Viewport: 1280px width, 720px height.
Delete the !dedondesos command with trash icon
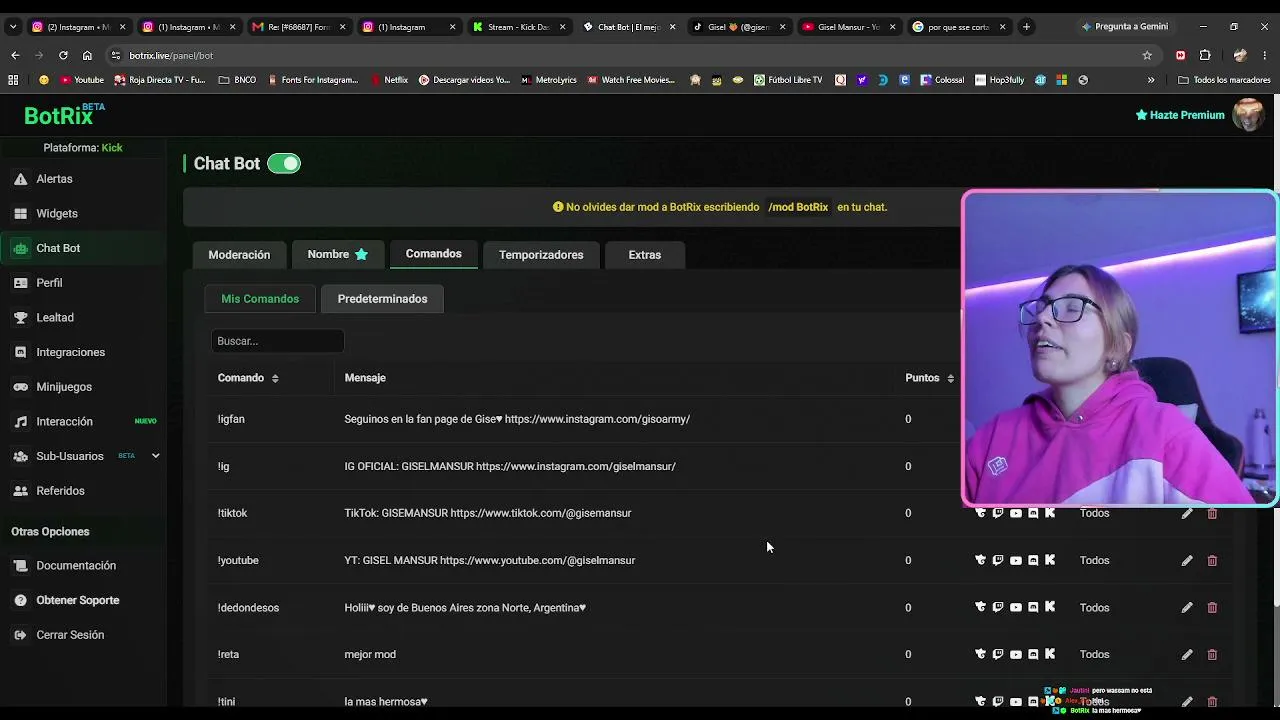click(1212, 608)
